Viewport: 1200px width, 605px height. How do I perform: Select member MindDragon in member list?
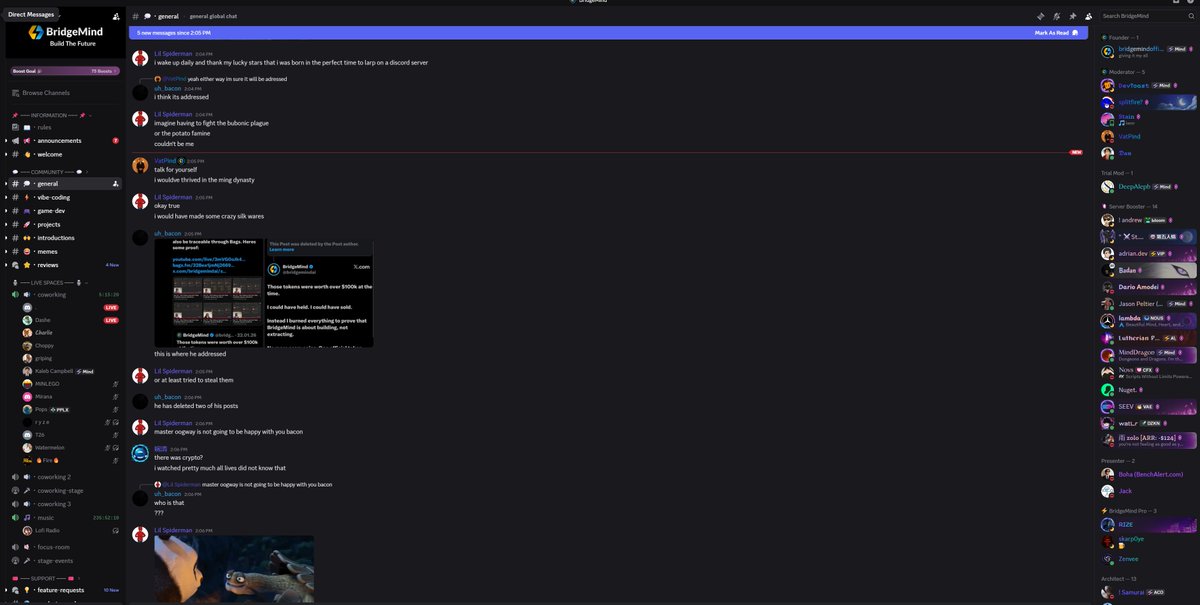(x=1148, y=355)
